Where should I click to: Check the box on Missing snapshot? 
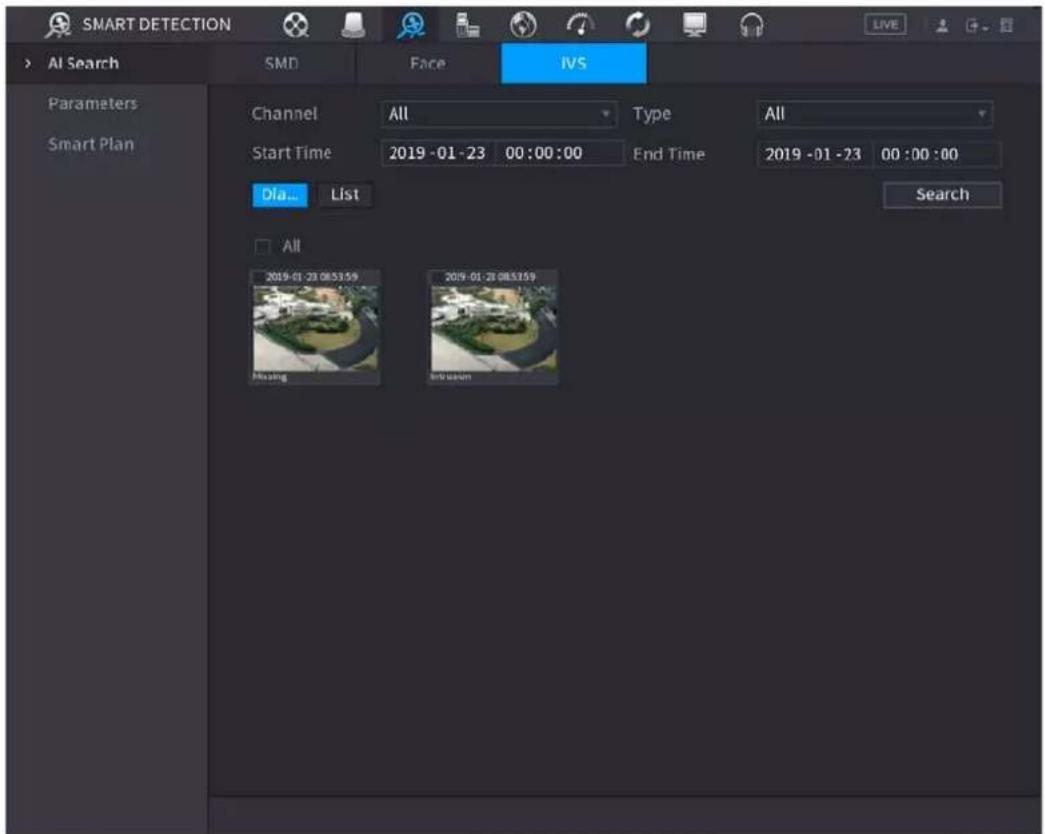click(259, 277)
